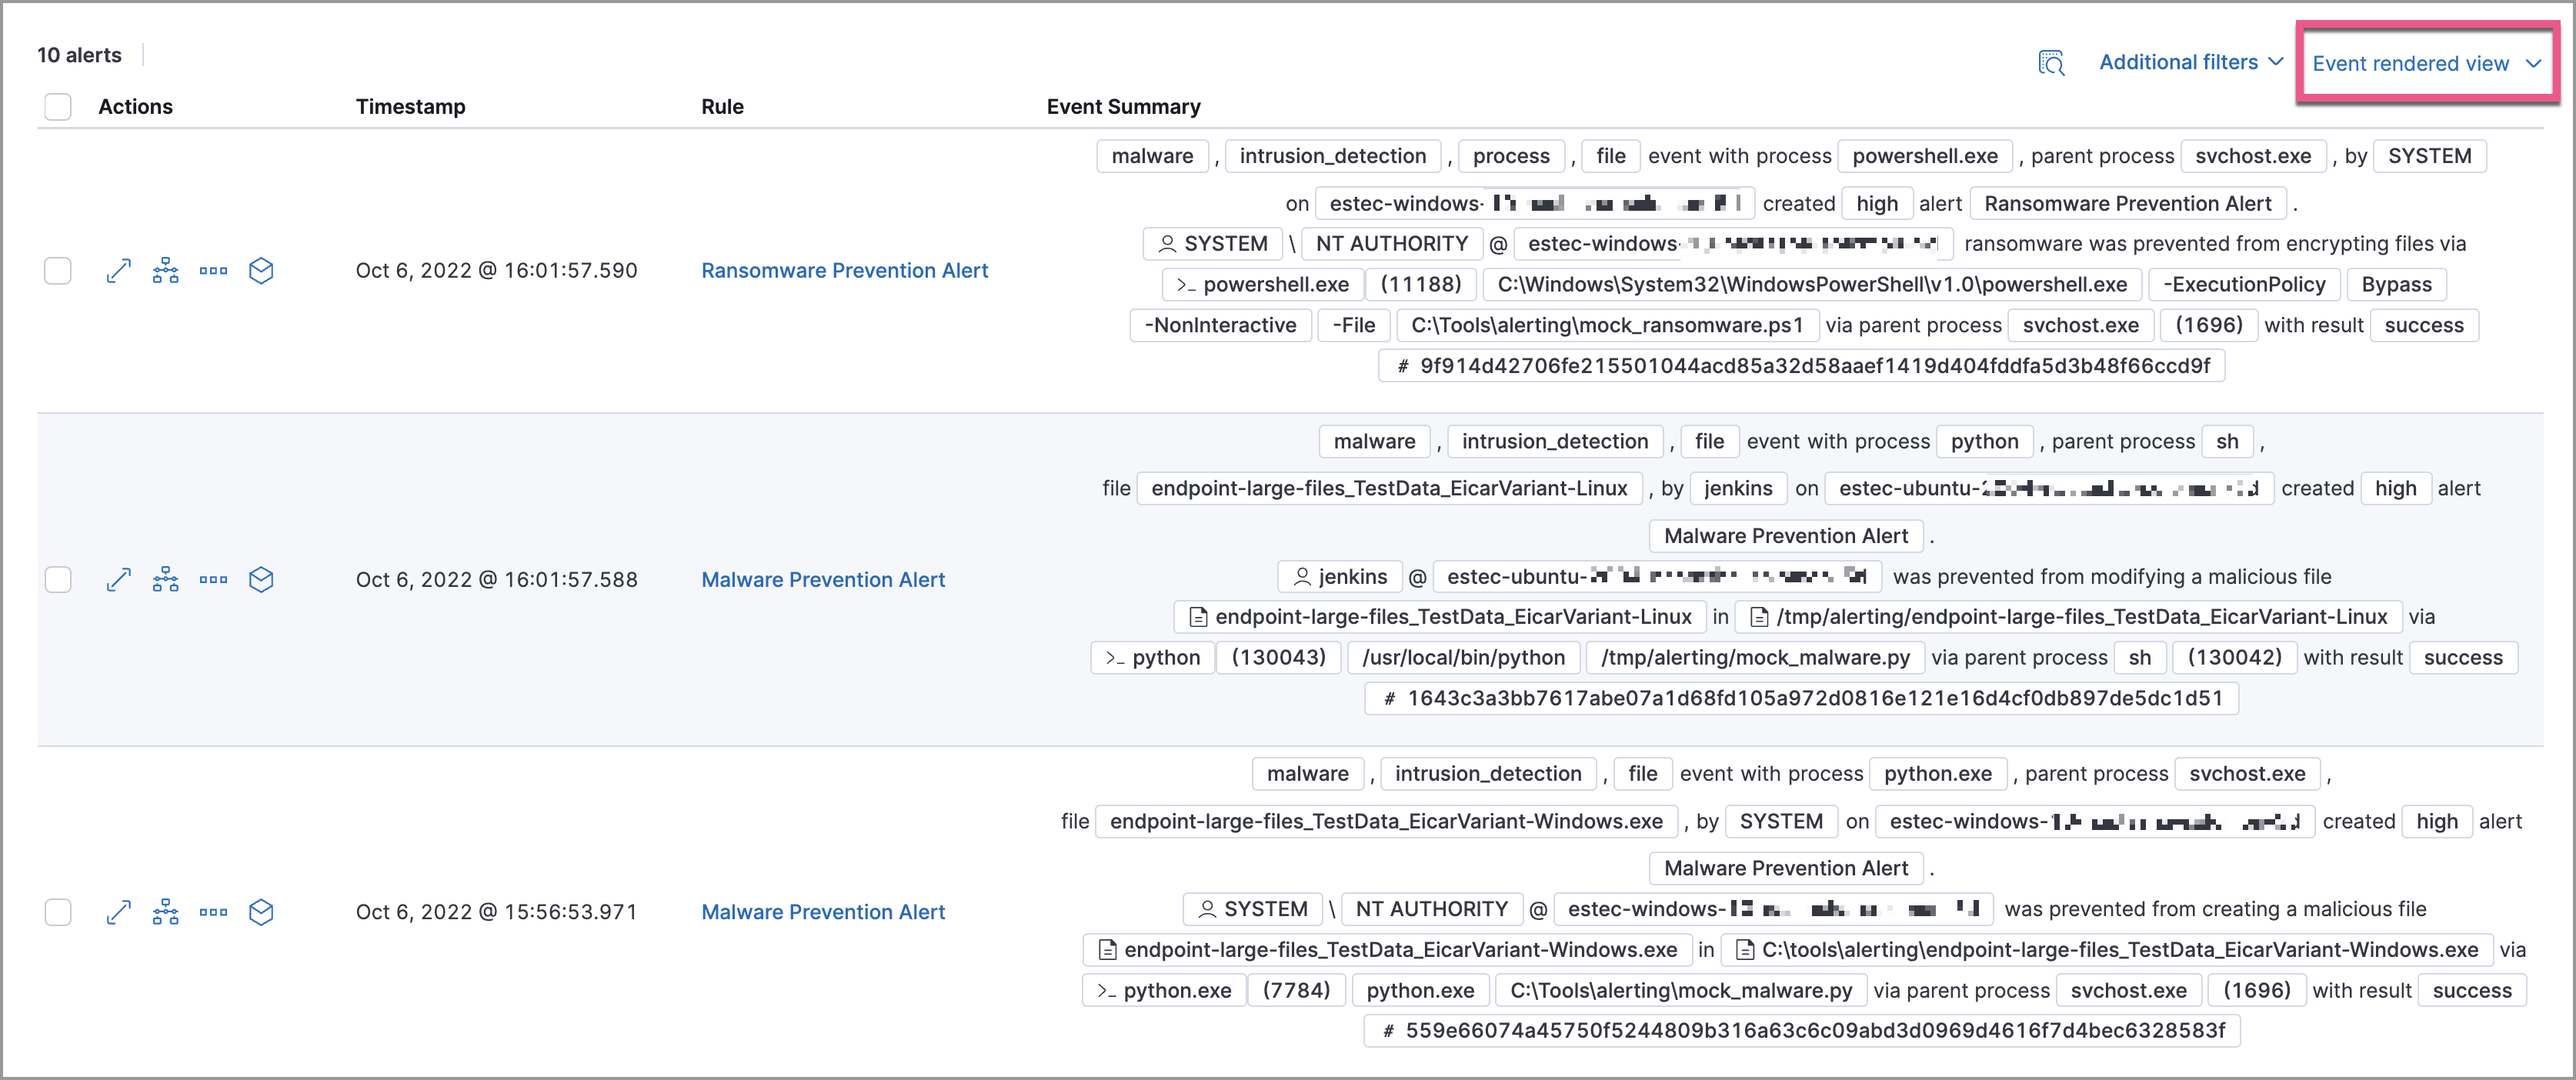Open more actions for the 15:56:53.971 Malware alert
The image size is (2576, 1080).
213,912
